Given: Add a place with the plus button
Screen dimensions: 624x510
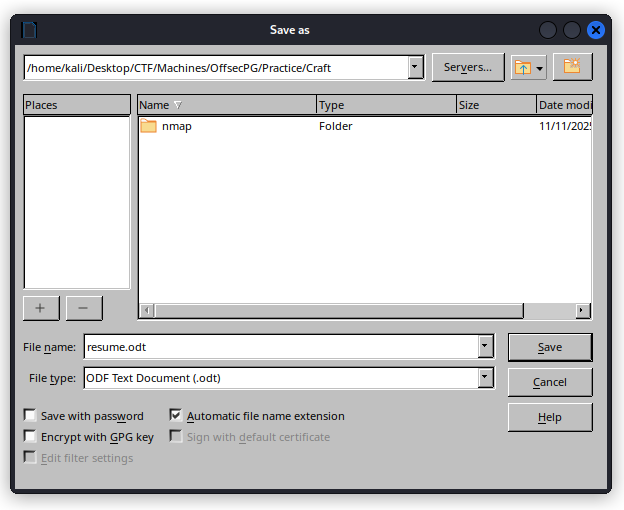Looking at the screenshot, I should (x=40, y=308).
